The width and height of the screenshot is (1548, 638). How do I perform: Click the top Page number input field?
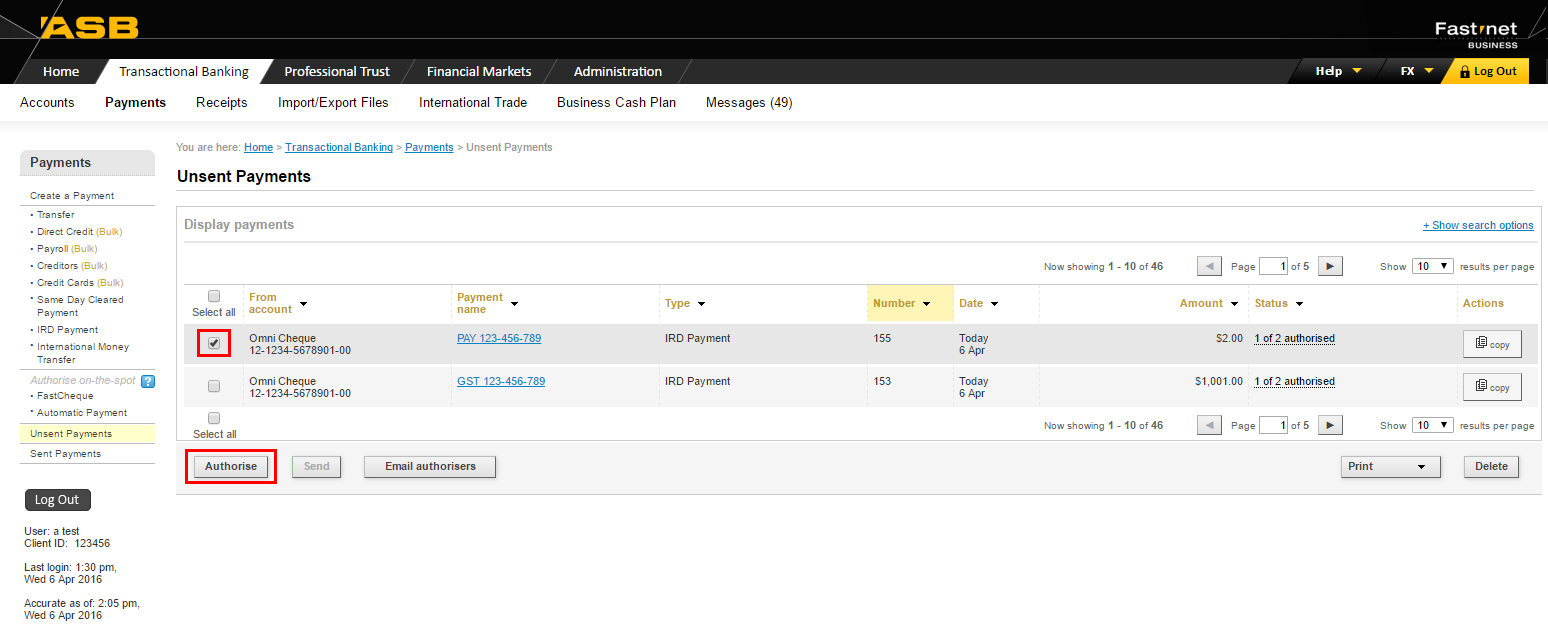click(1273, 266)
